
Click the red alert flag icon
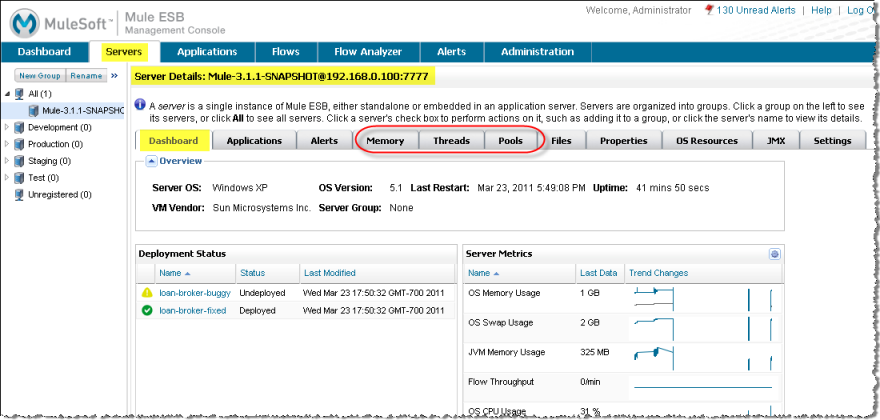pyautogui.click(x=709, y=10)
